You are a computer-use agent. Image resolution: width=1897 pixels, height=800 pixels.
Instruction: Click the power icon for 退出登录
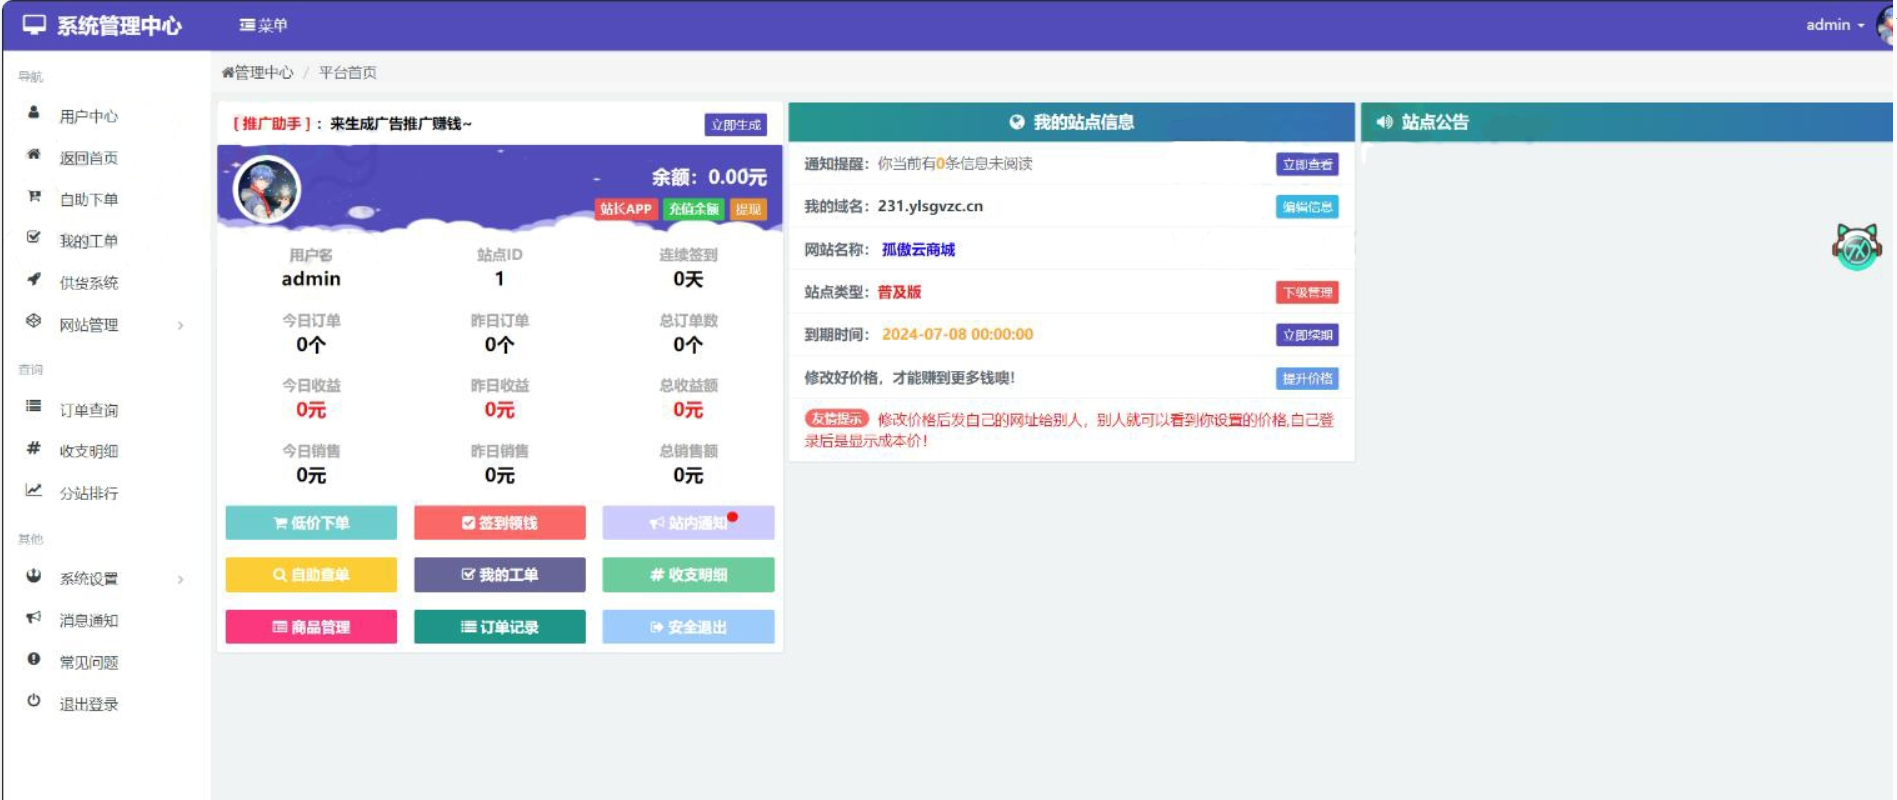coord(34,701)
